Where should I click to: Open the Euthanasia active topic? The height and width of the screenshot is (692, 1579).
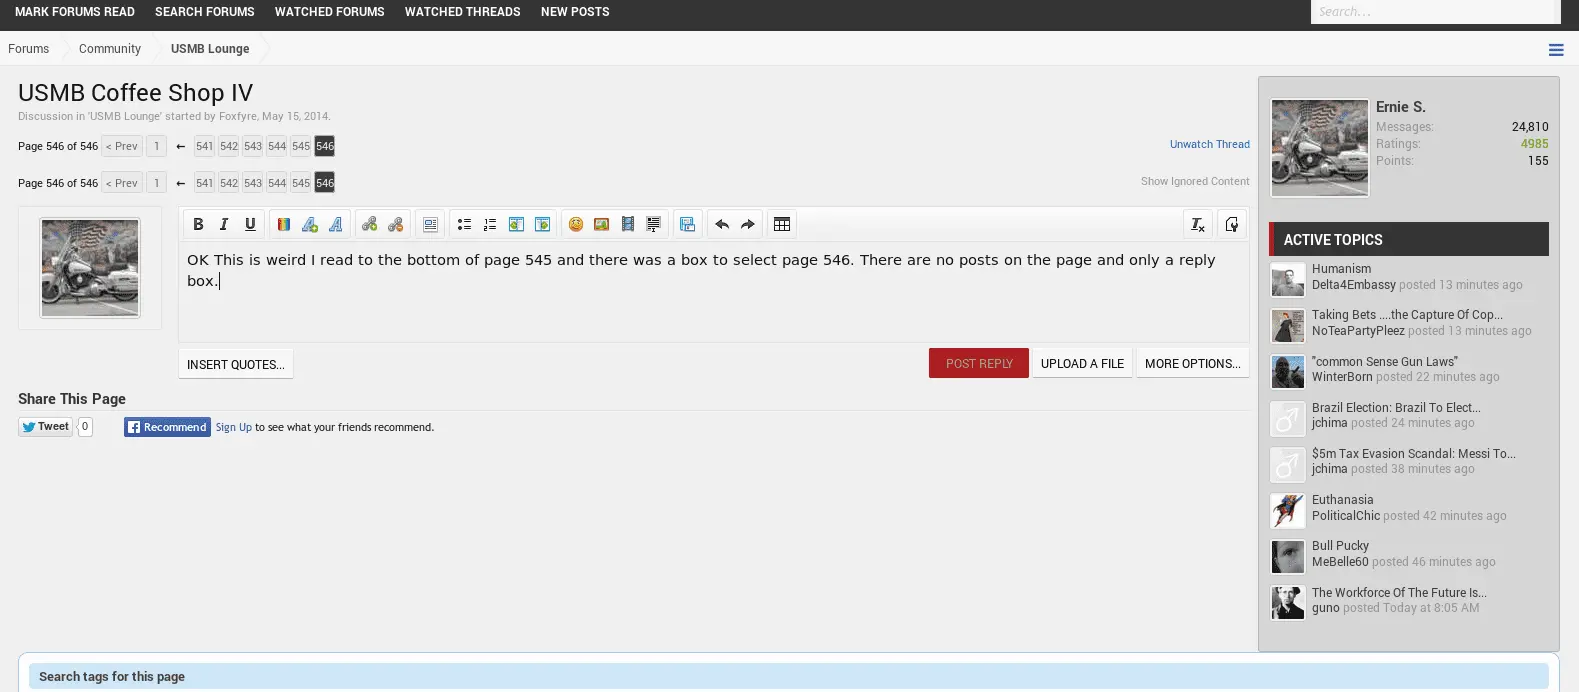click(1343, 500)
